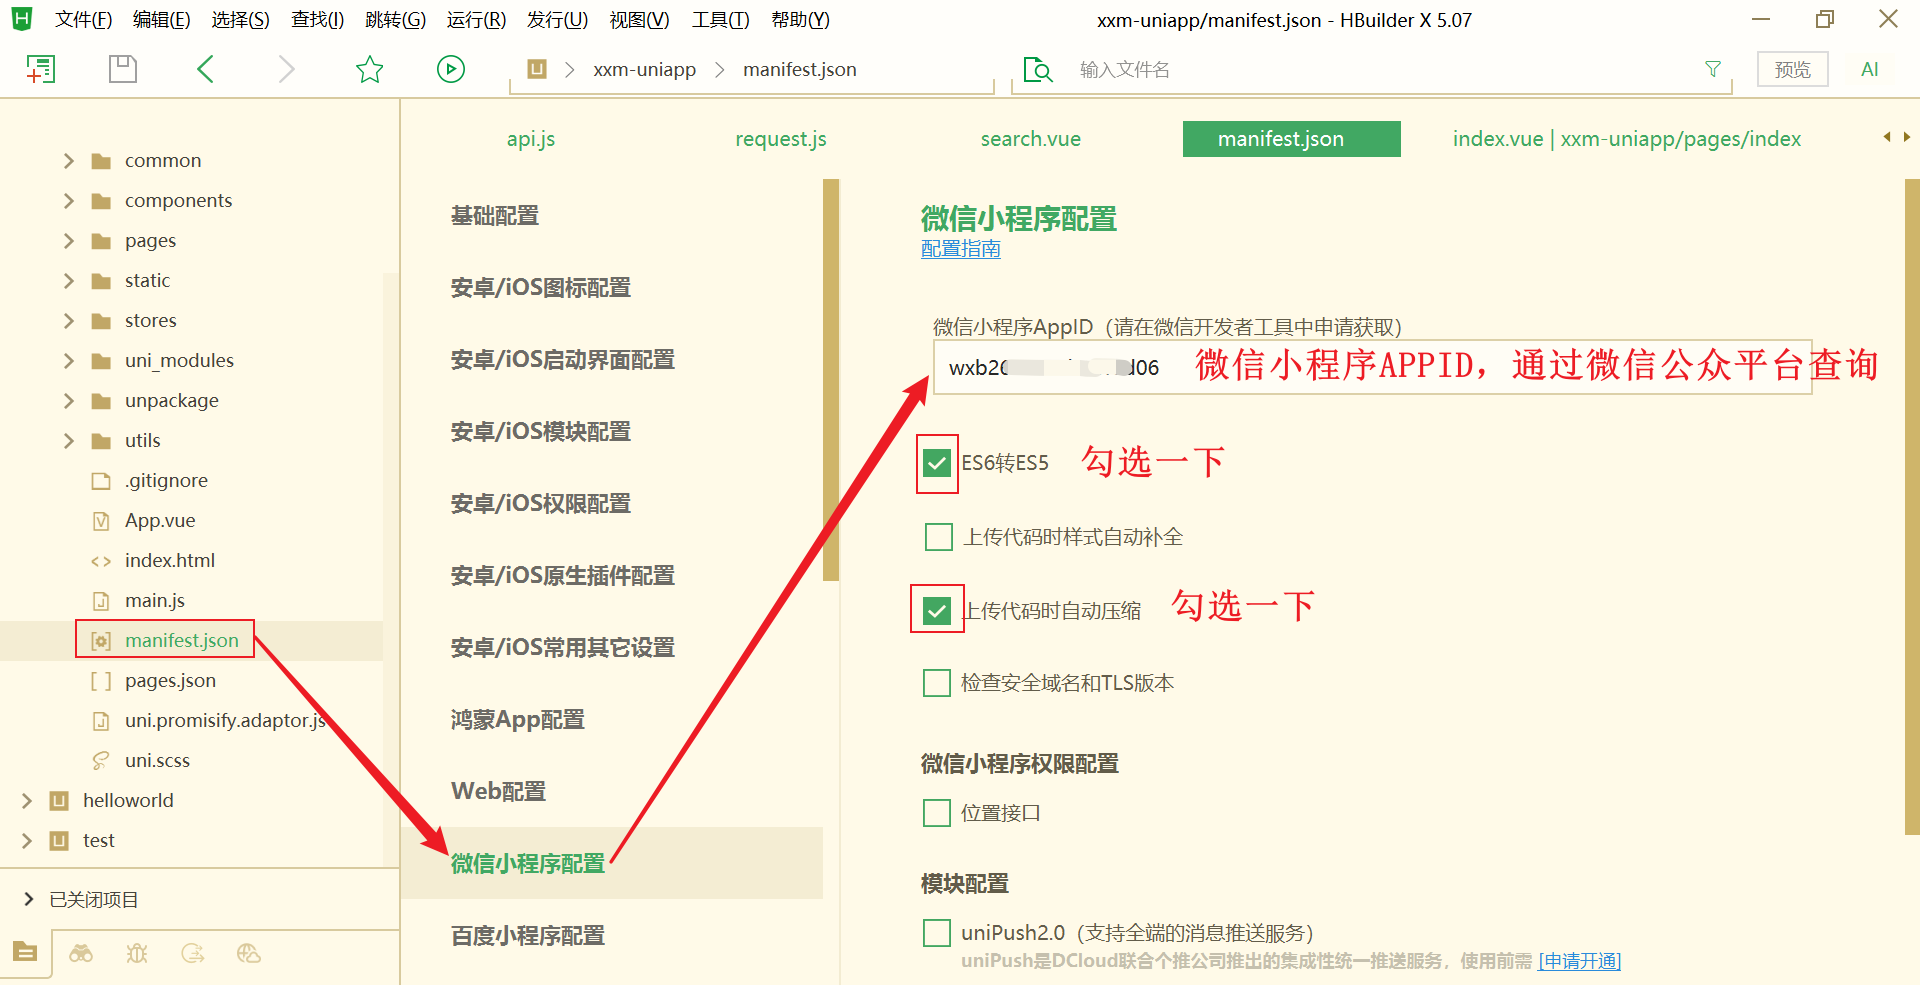Click the 微信小程序AppID input field
This screenshot has height=985, width=1920.
[x=1372, y=367]
